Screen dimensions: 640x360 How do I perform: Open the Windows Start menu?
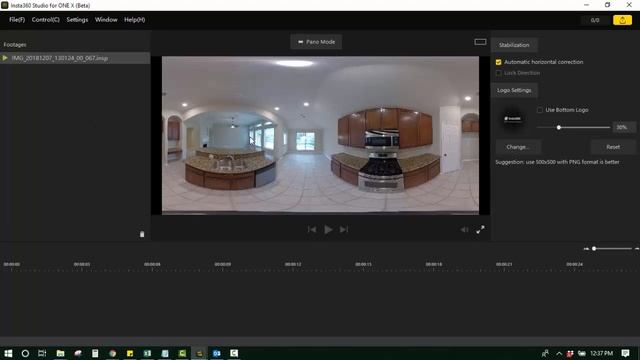[8, 353]
